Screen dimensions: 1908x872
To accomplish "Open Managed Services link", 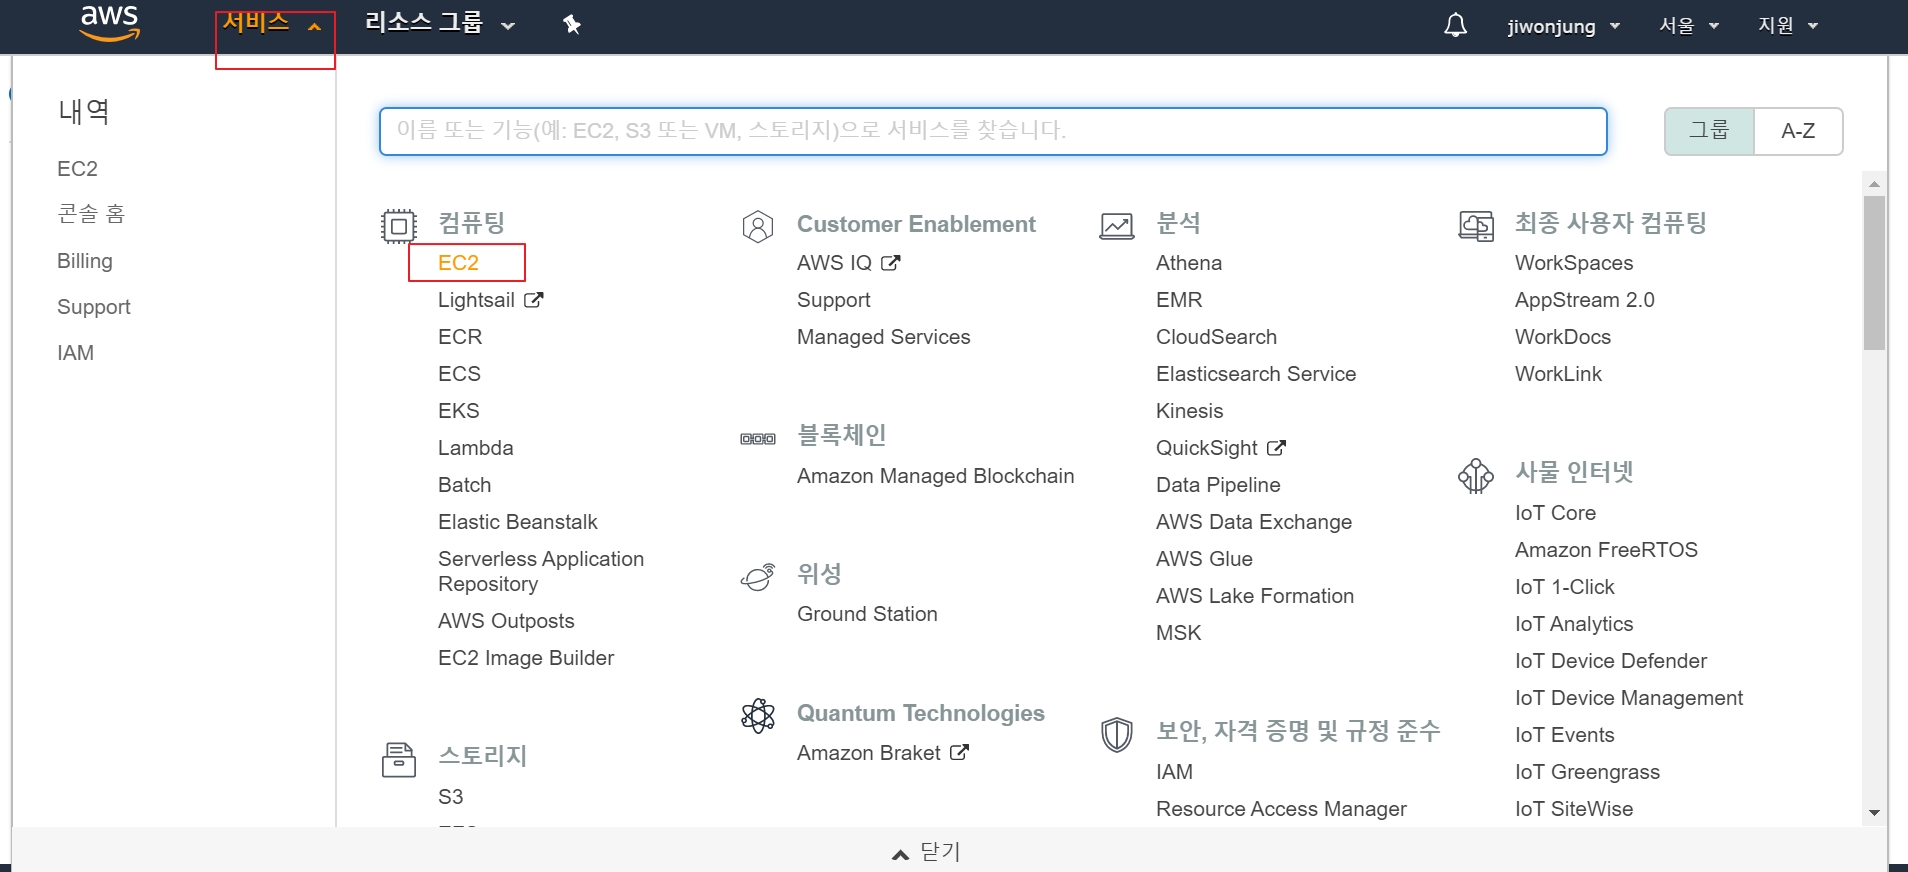I will pyautogui.click(x=883, y=337).
